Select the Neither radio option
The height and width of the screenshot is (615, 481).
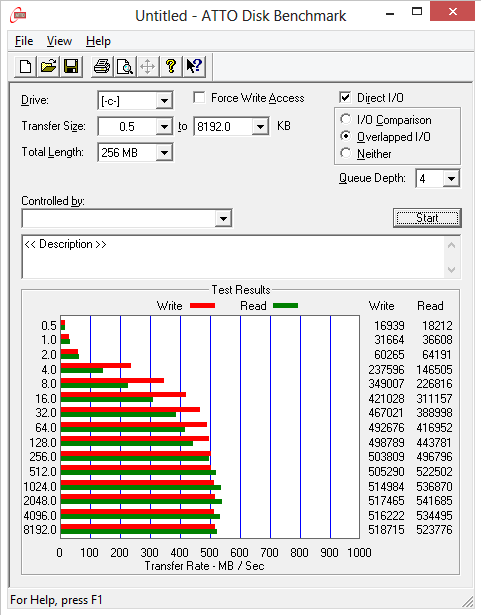point(345,153)
